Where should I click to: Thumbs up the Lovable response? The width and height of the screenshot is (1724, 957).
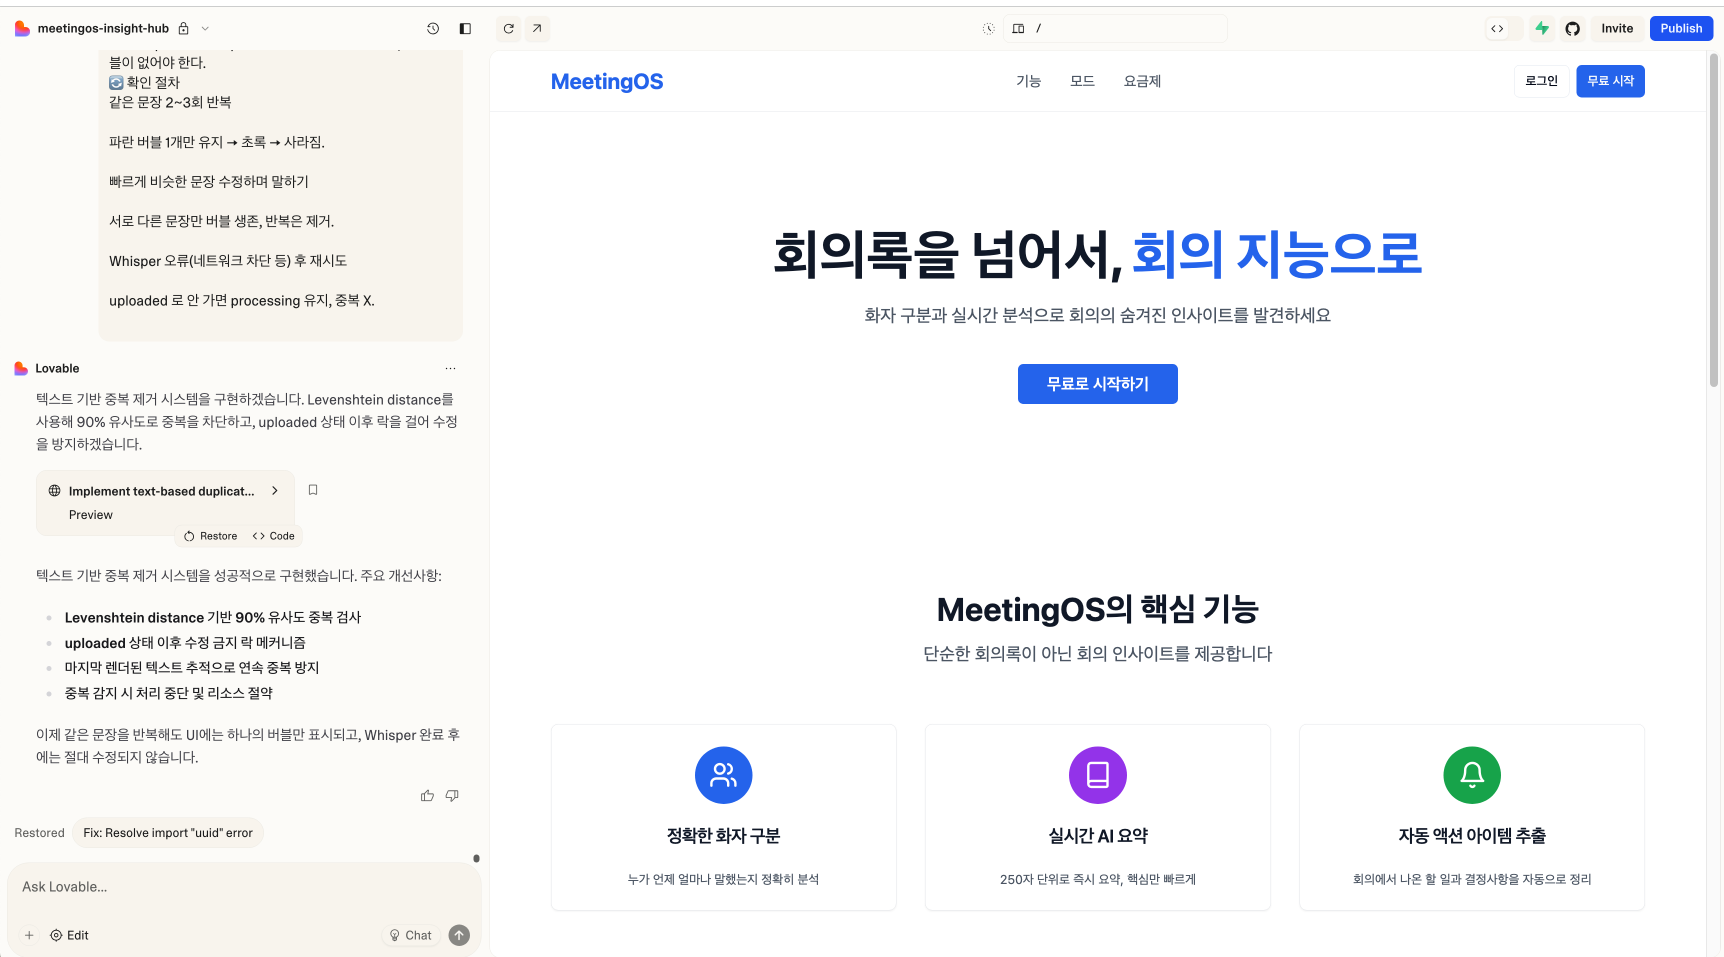tap(427, 796)
